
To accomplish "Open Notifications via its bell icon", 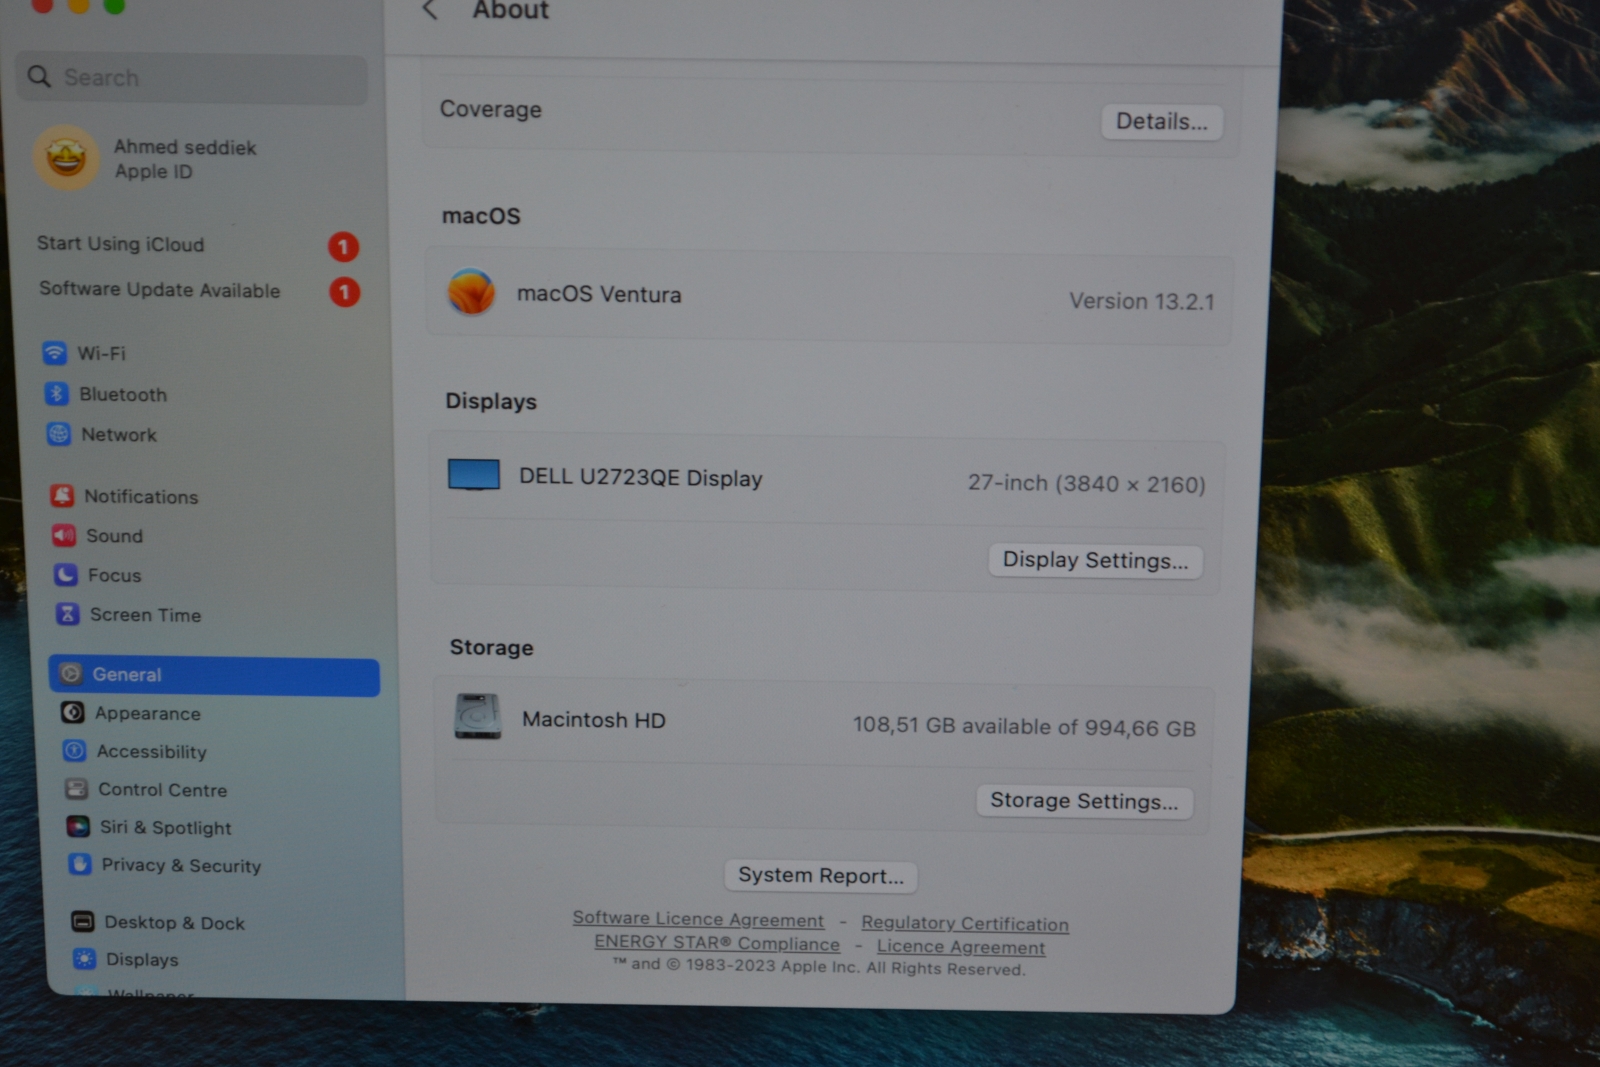I will (62, 496).
